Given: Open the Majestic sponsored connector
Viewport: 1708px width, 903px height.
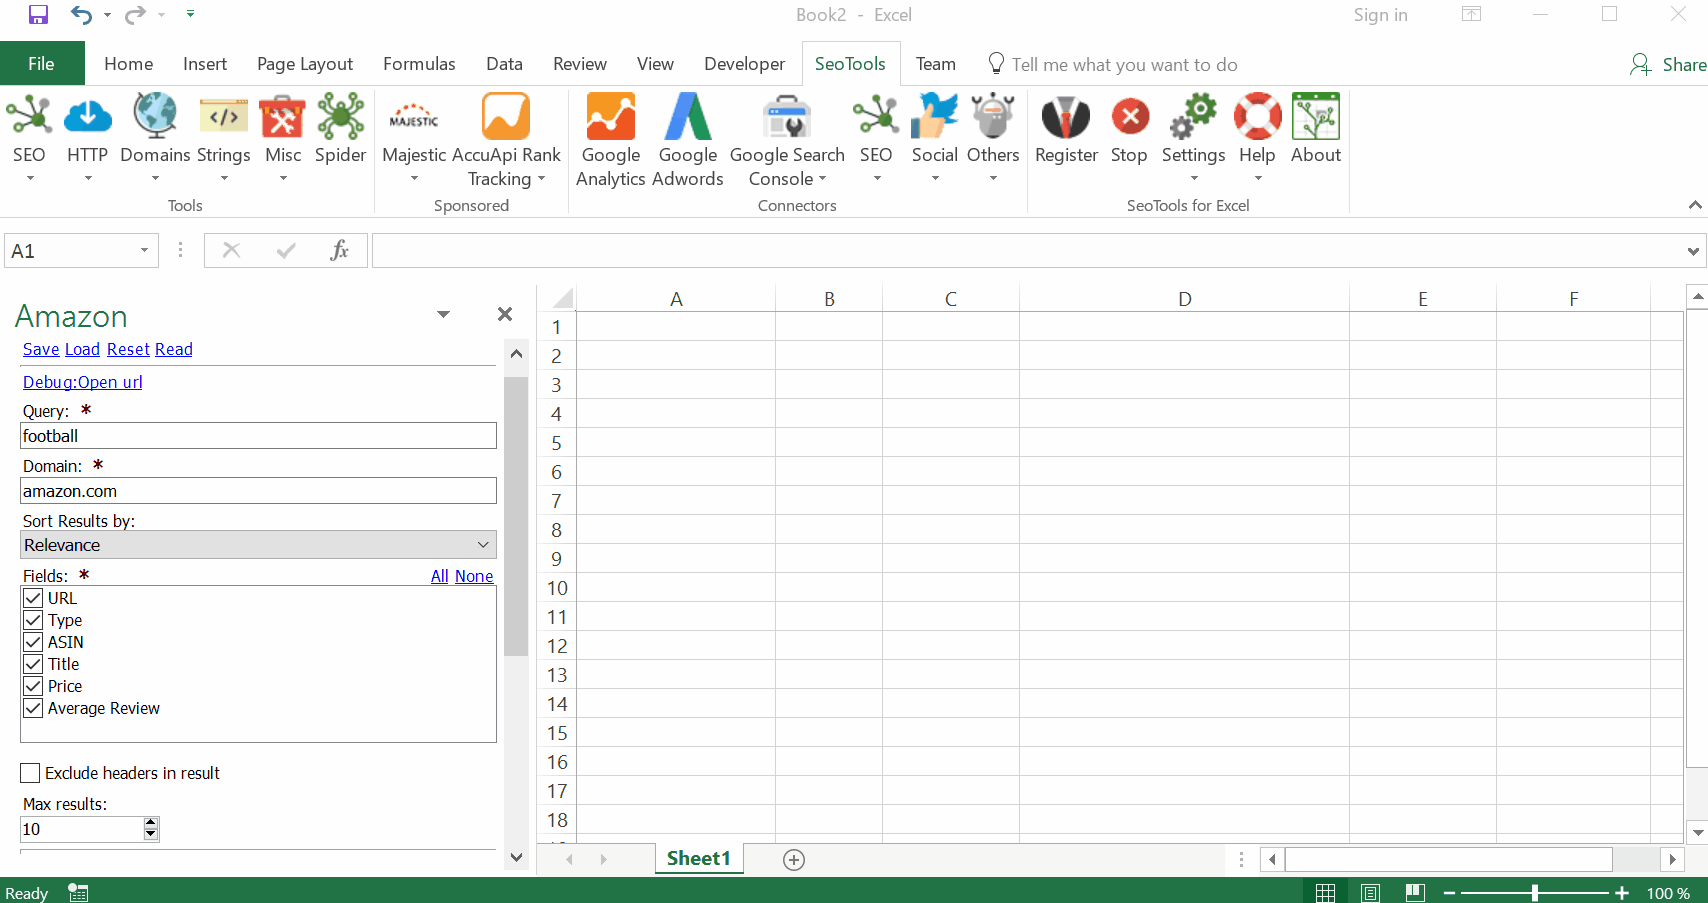Looking at the screenshot, I should point(414,117).
